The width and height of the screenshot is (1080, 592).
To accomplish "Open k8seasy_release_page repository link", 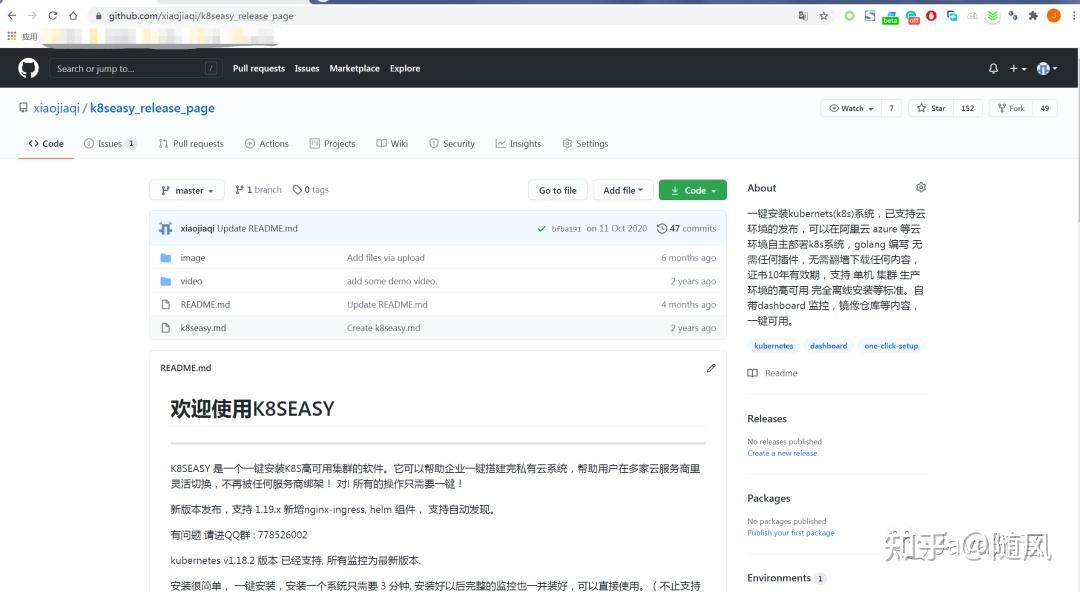I will pyautogui.click(x=152, y=108).
